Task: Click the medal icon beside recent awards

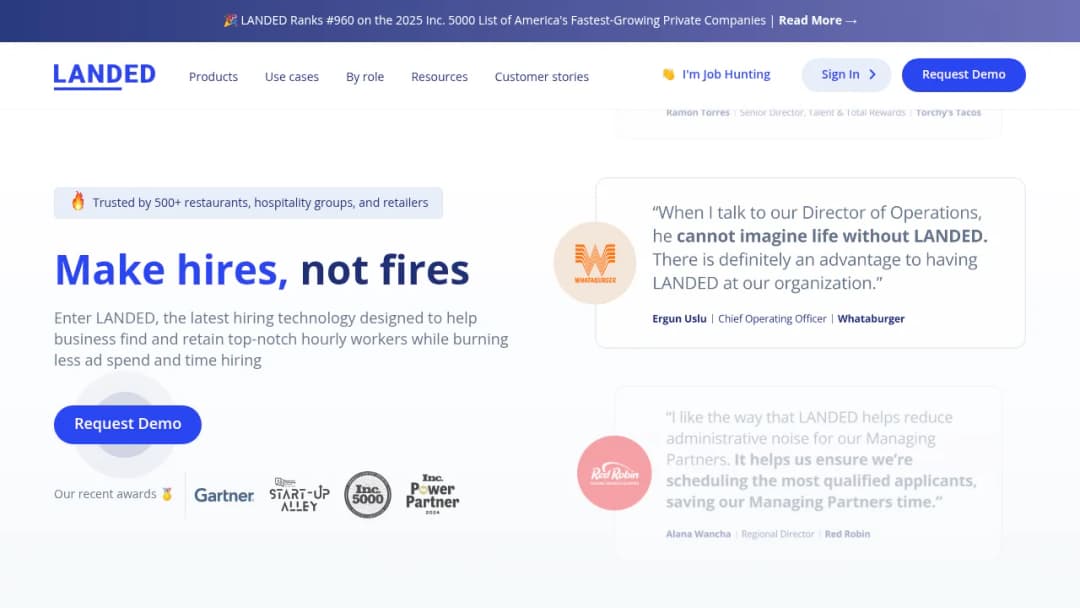Action: click(167, 494)
